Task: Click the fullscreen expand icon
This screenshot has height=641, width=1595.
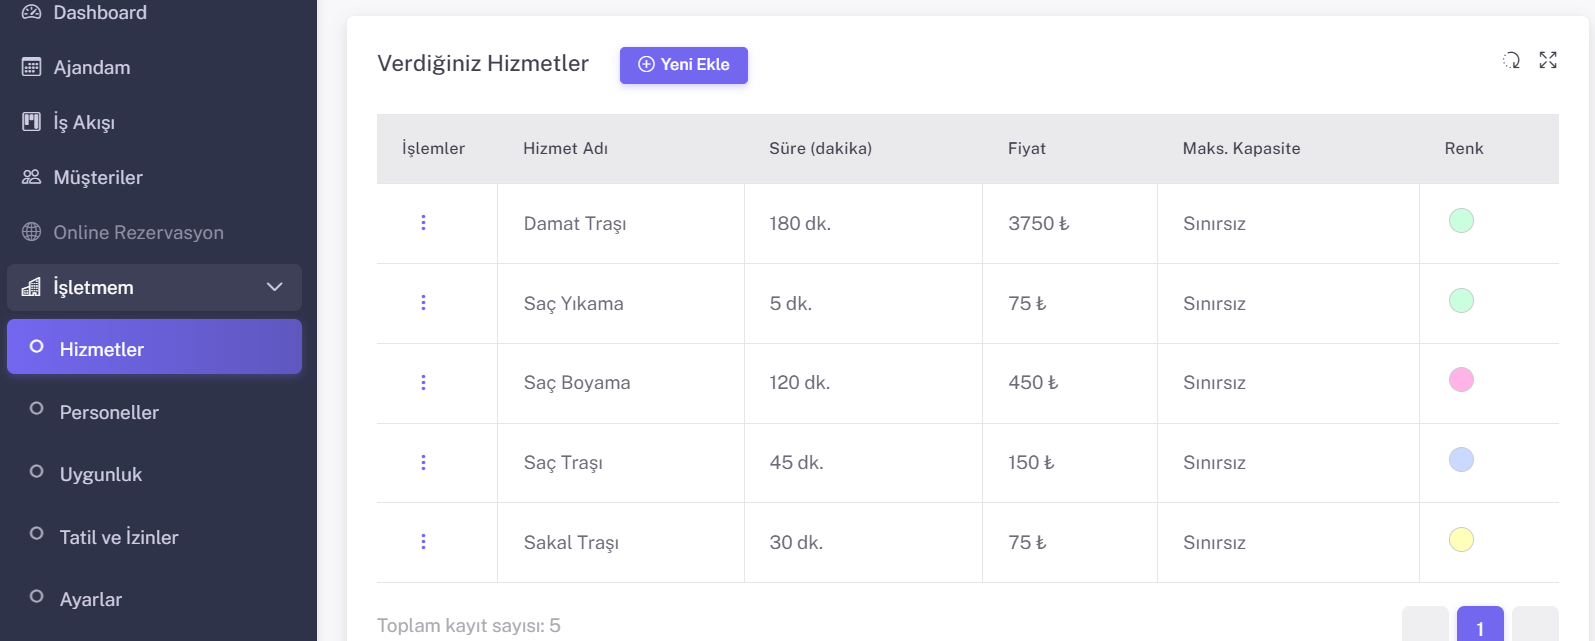Action: pyautogui.click(x=1548, y=61)
